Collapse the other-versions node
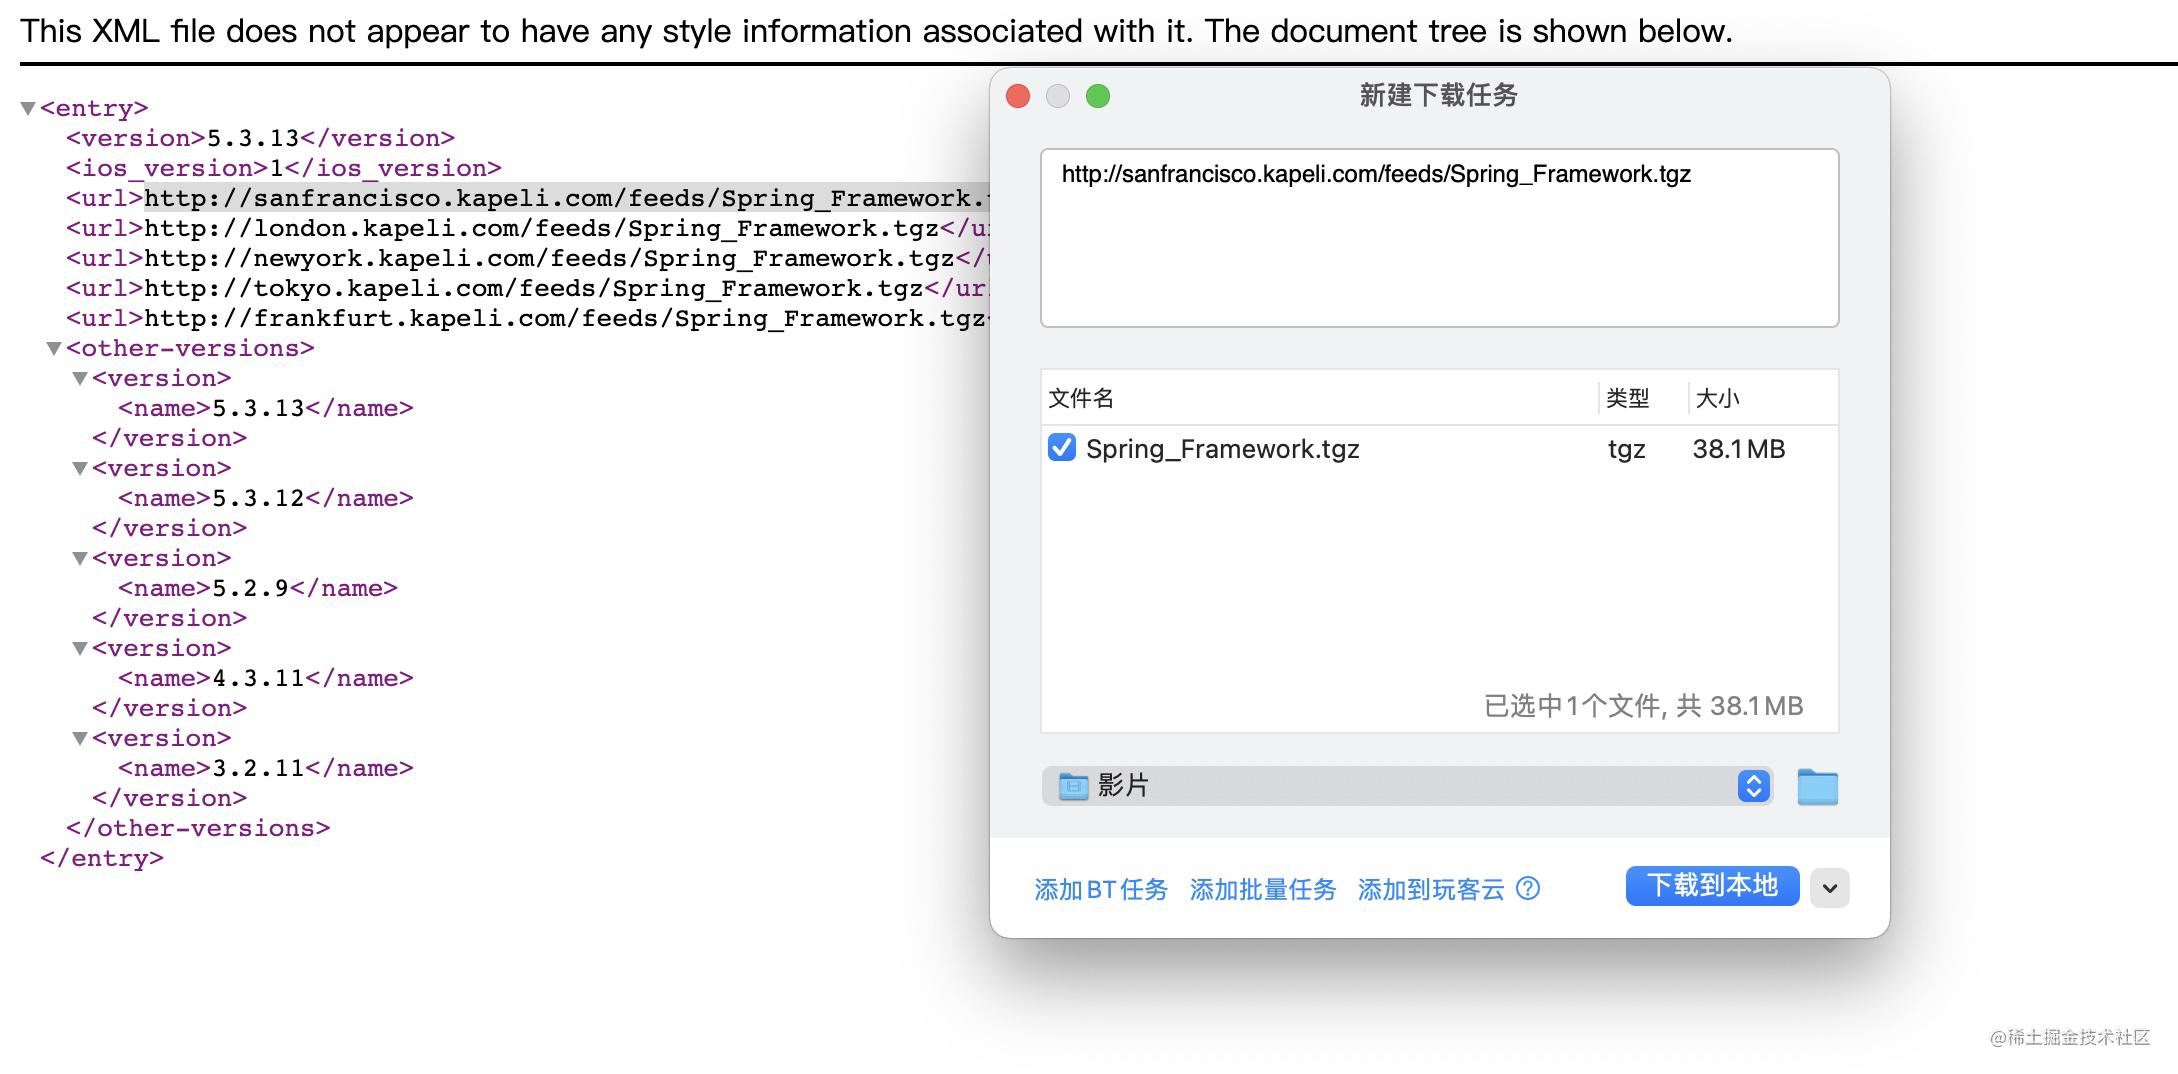 pos(54,348)
